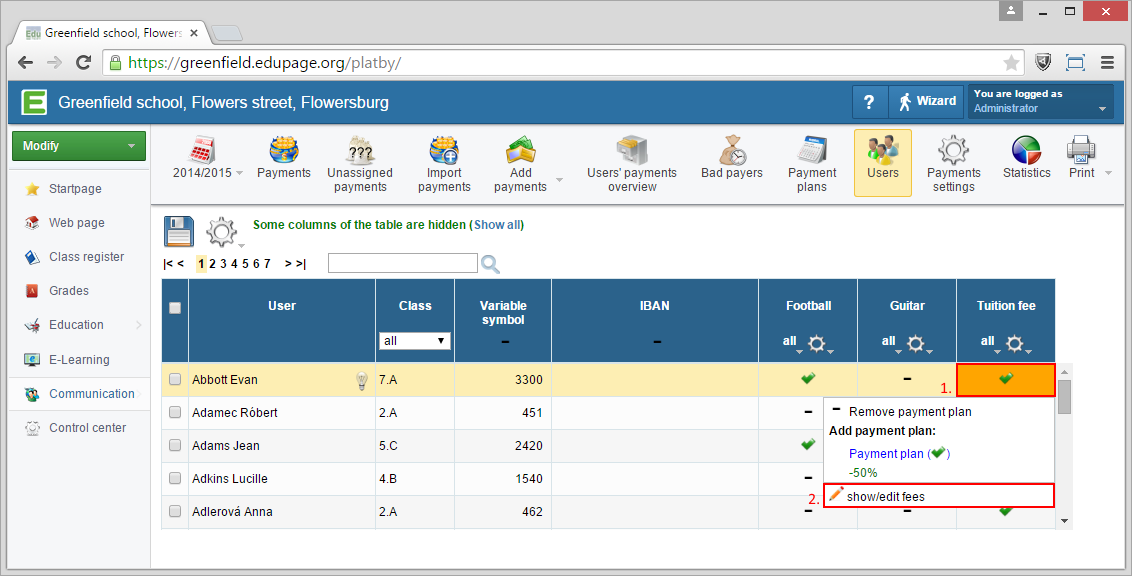Click the light bulb icon for Abbott Evan
The height and width of the screenshot is (576, 1132).
pyautogui.click(x=362, y=380)
